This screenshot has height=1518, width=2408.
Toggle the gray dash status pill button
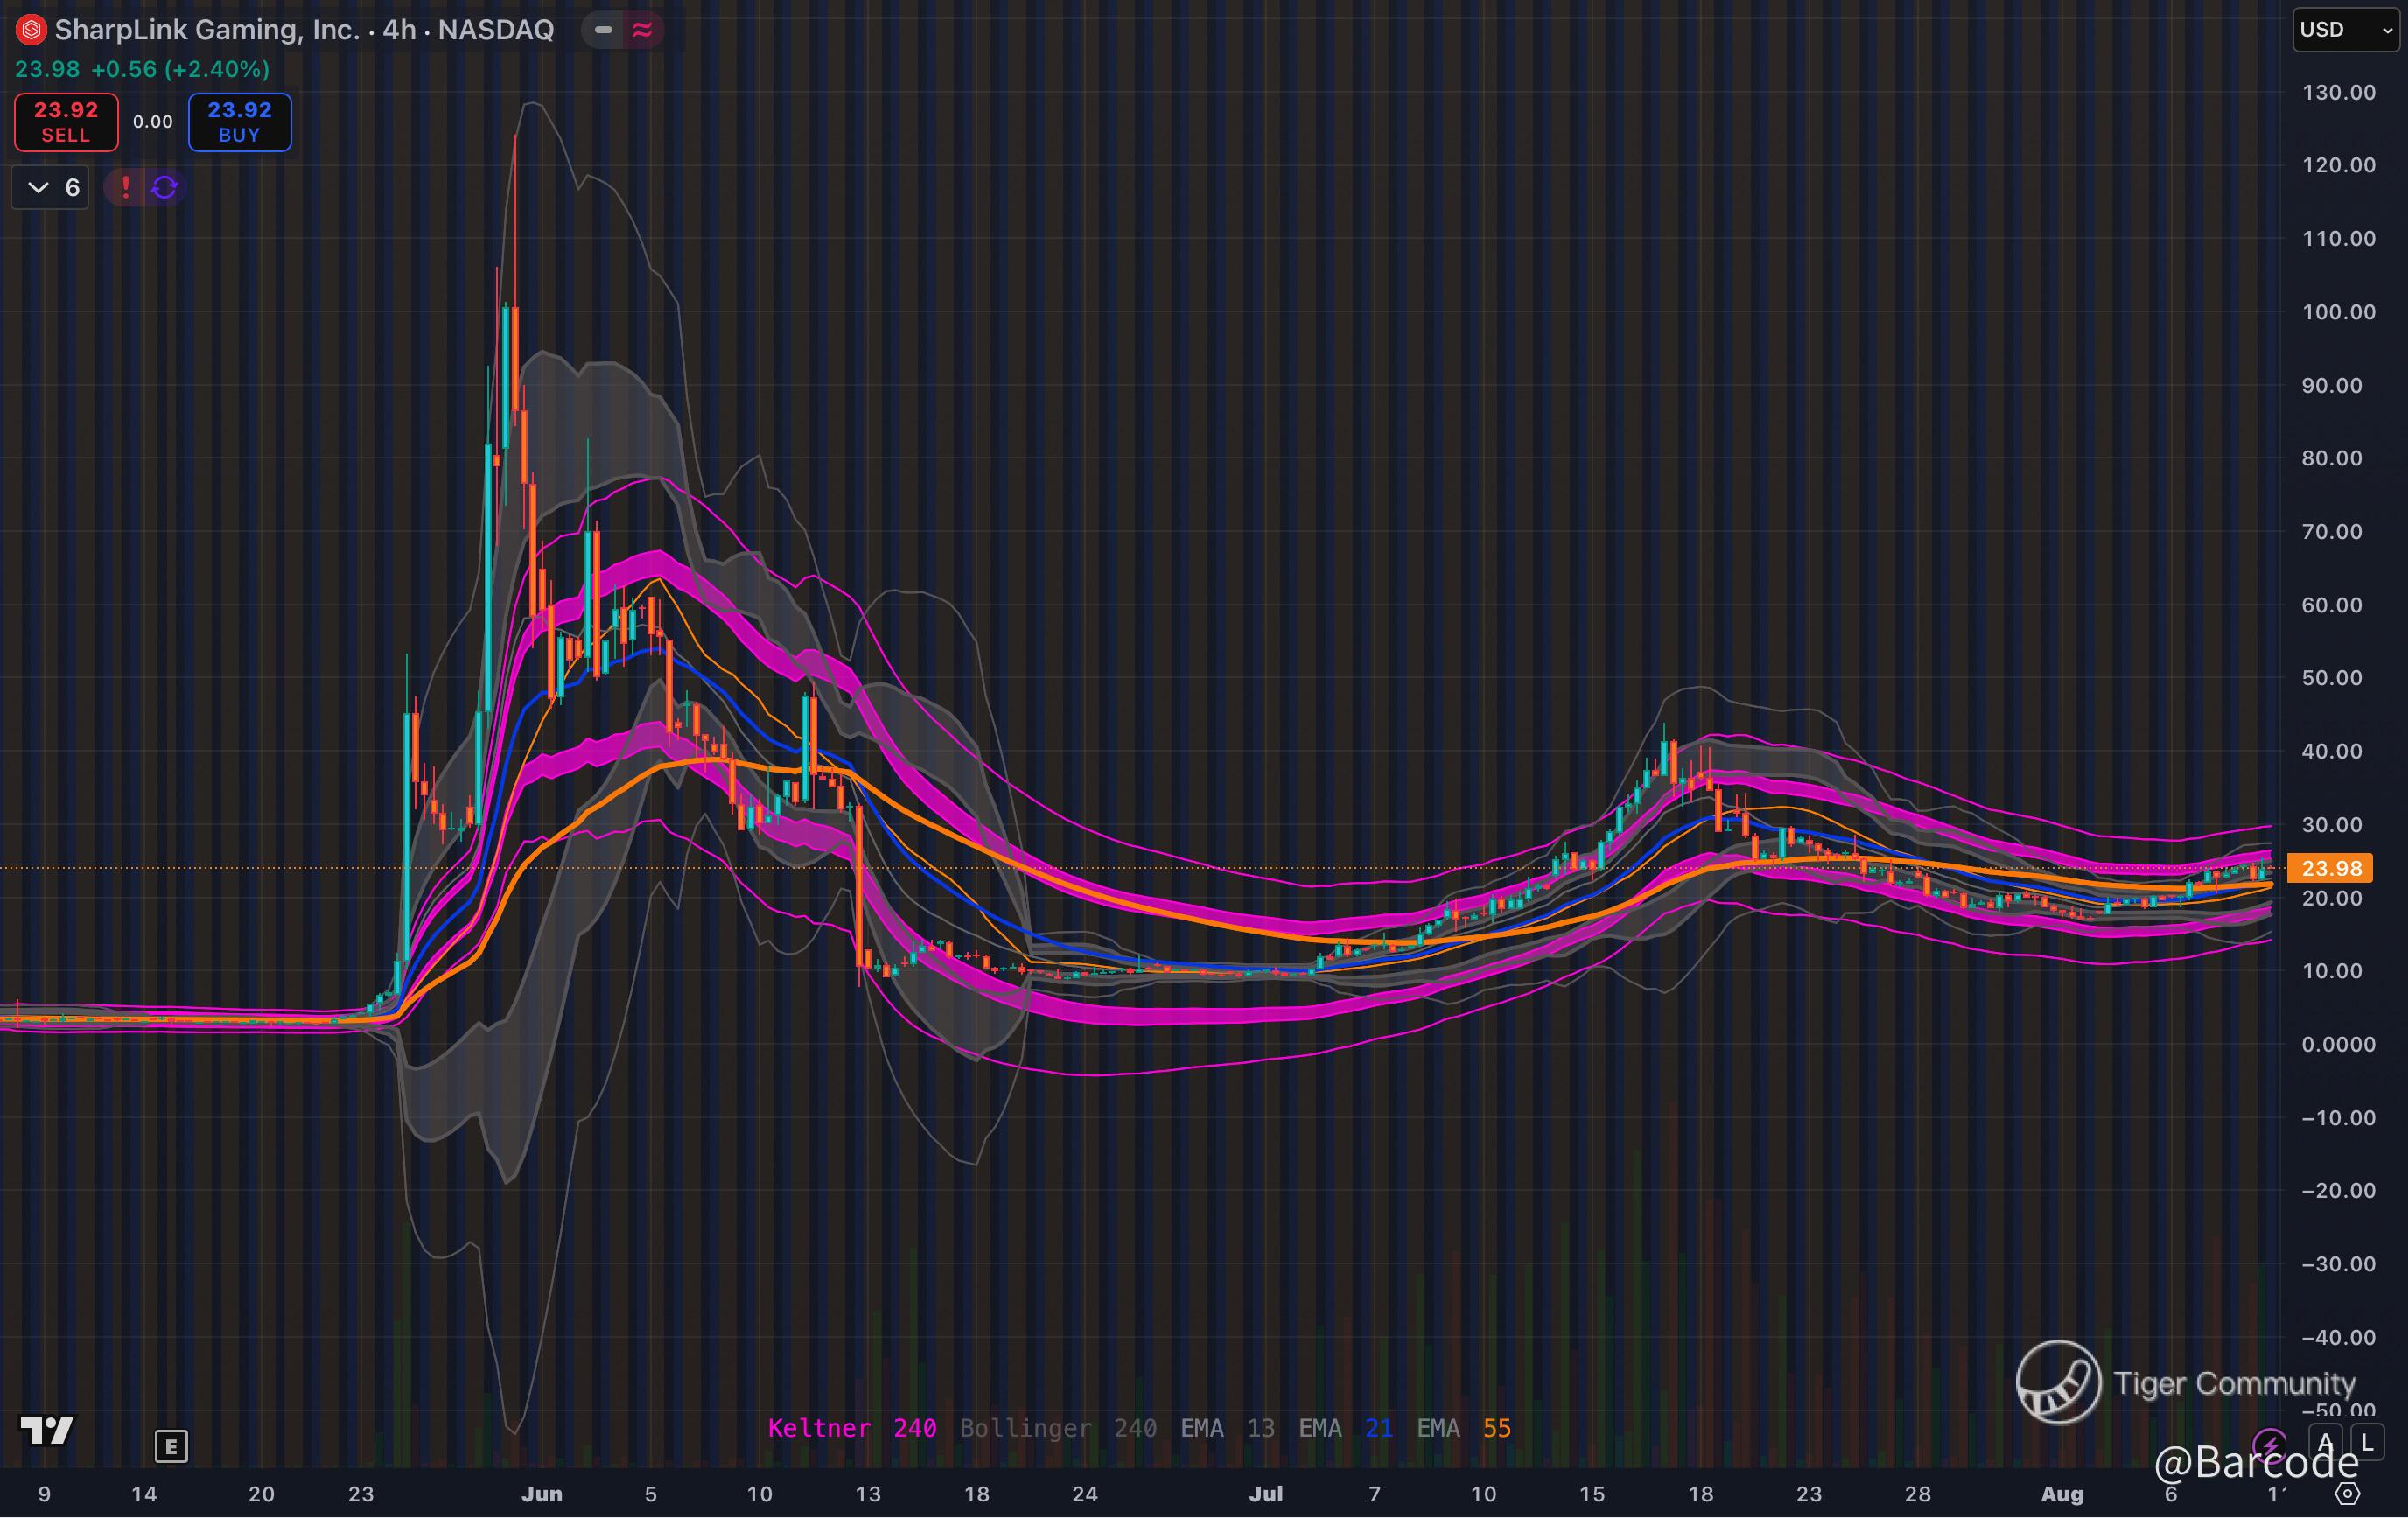(603, 30)
